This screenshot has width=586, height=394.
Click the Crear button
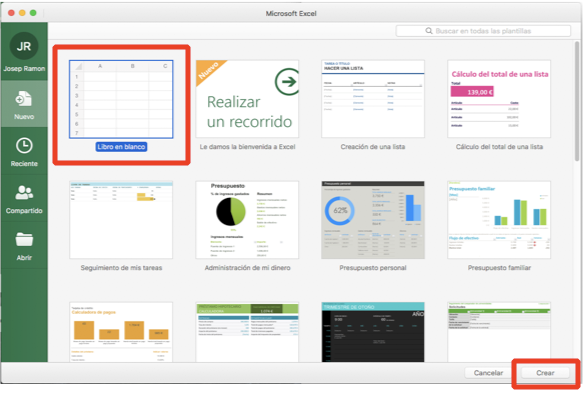click(x=545, y=373)
